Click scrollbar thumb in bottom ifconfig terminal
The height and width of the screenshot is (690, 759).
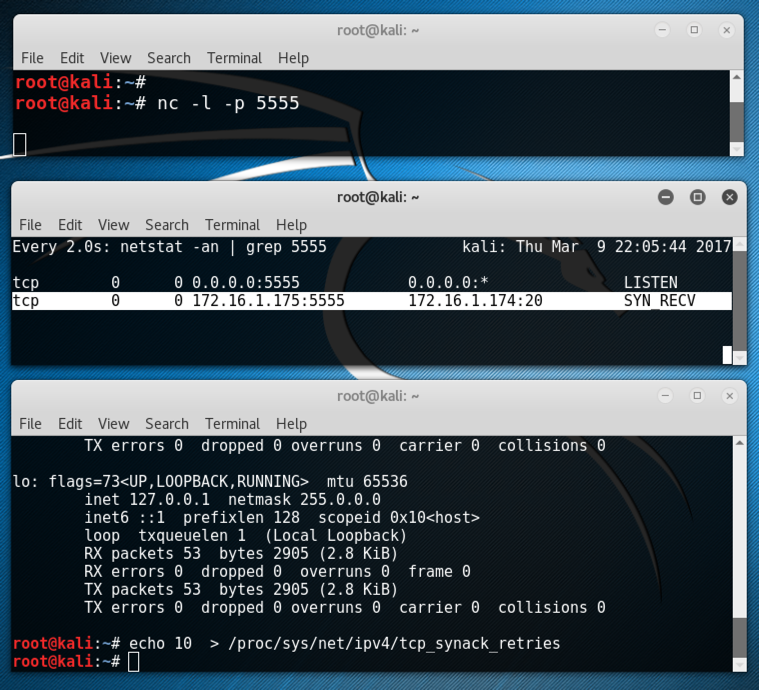click(x=740, y=638)
